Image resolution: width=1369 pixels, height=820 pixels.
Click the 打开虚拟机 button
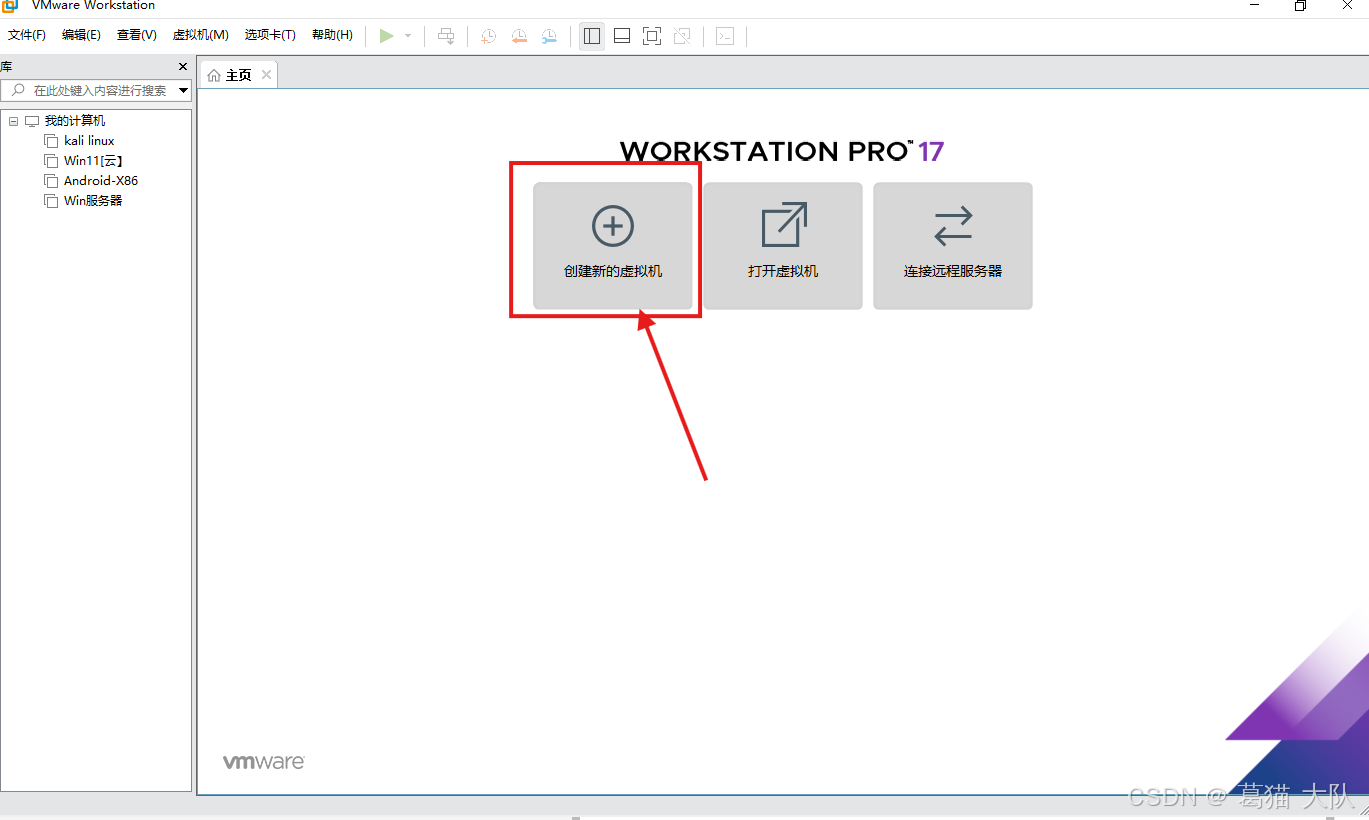pyautogui.click(x=783, y=246)
